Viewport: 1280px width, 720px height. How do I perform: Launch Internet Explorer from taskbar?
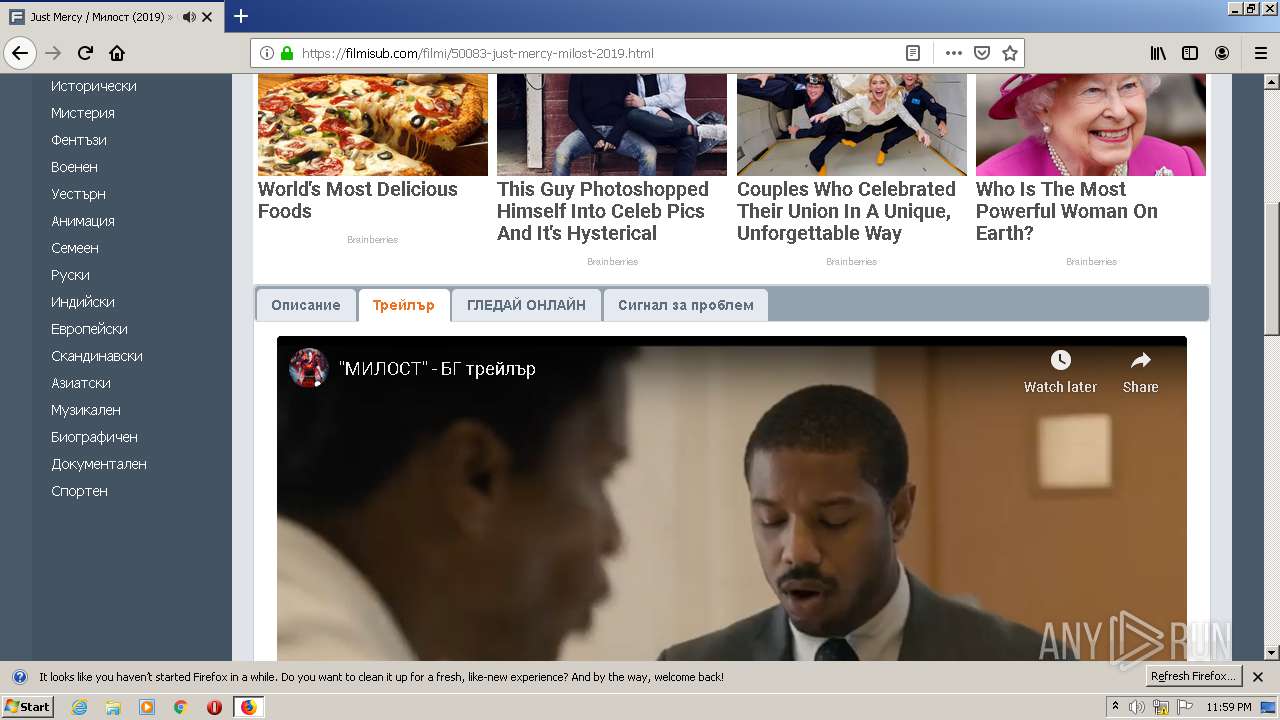point(79,707)
